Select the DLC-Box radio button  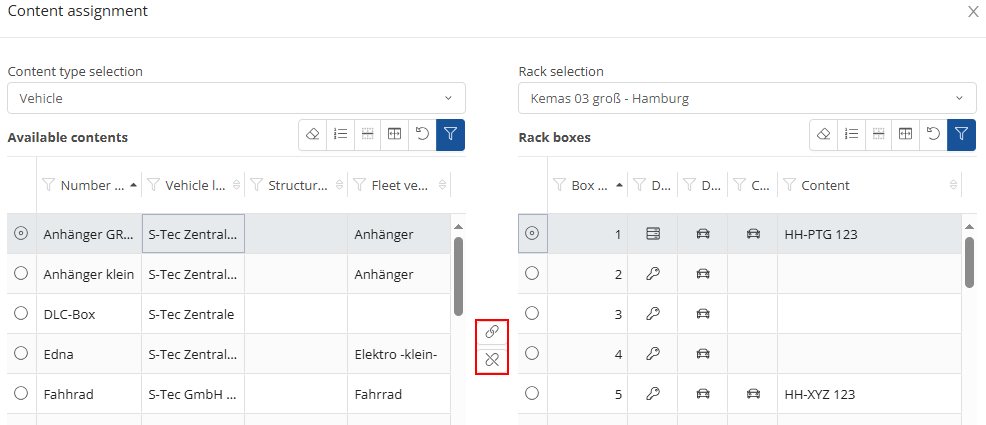[x=21, y=313]
